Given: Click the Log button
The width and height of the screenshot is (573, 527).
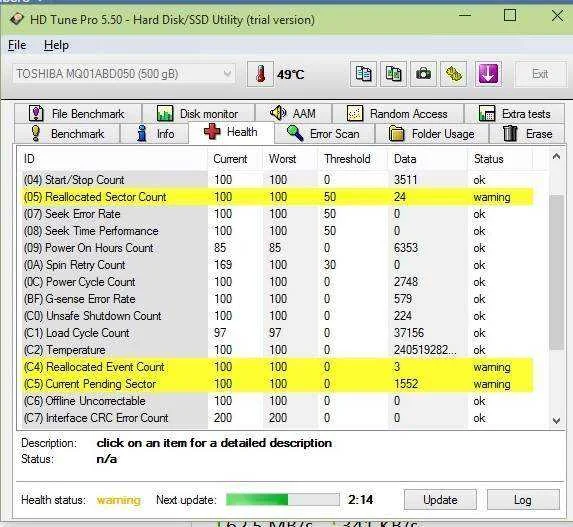Looking at the screenshot, I should click(x=523, y=500).
